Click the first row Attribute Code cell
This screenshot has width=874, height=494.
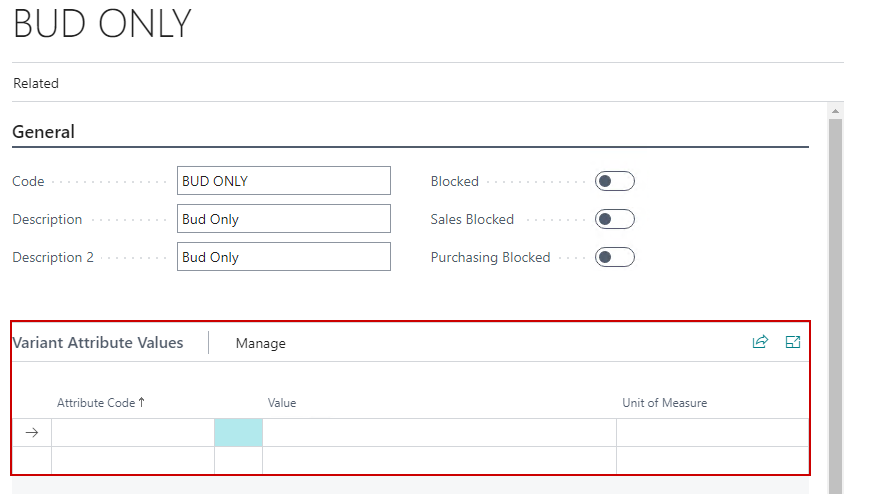(x=132, y=432)
